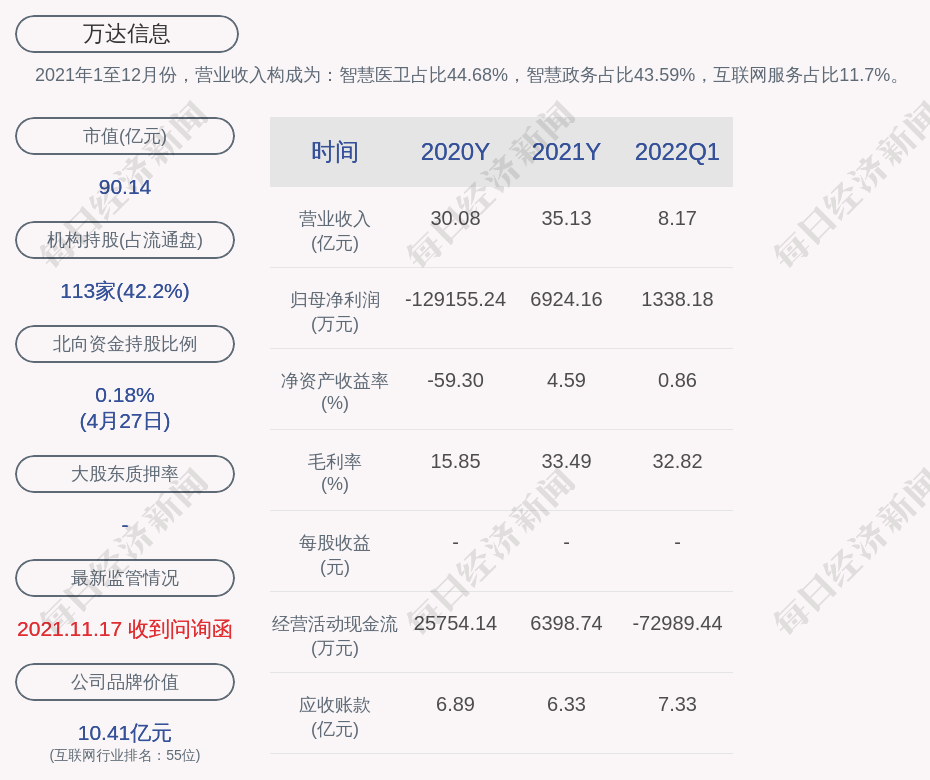The height and width of the screenshot is (780, 930).
Task: Select the 113家(42.2%) institutional holding value
Action: pos(125,291)
